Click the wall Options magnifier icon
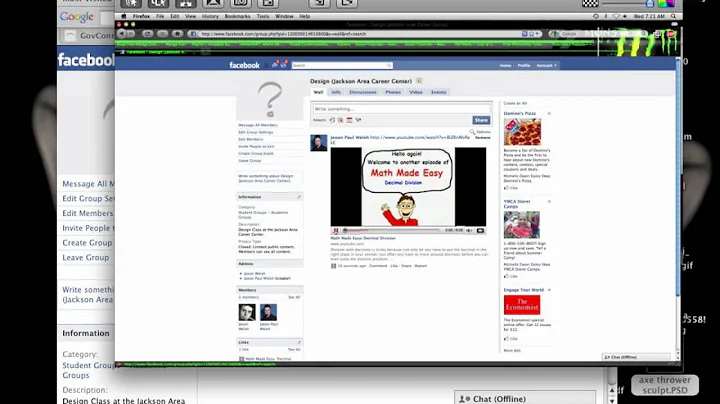The width and height of the screenshot is (720, 404). (472, 132)
